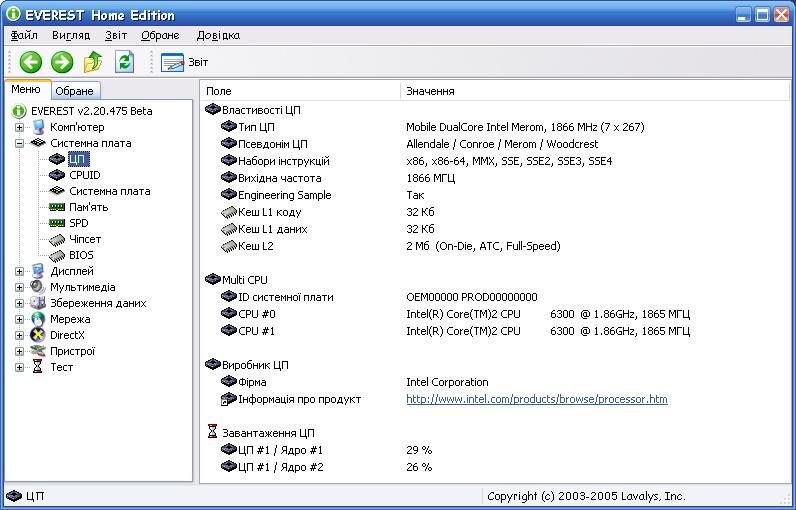Select the Кеш L1 даних row

(x=495, y=229)
